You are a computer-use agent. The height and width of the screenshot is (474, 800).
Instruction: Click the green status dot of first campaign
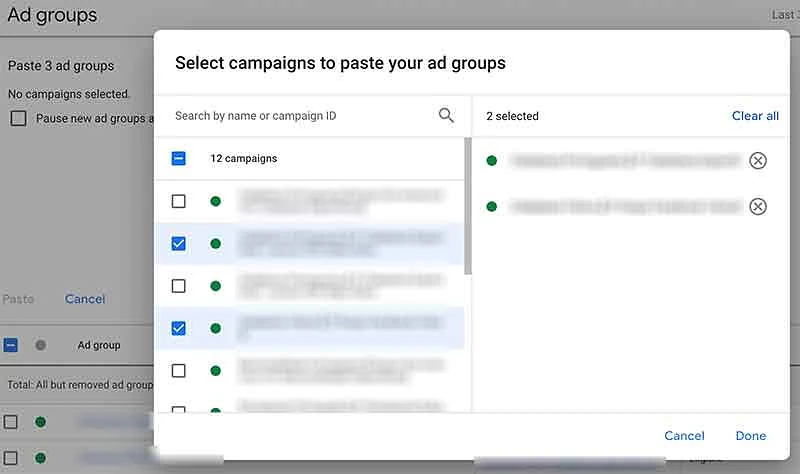[215, 201]
